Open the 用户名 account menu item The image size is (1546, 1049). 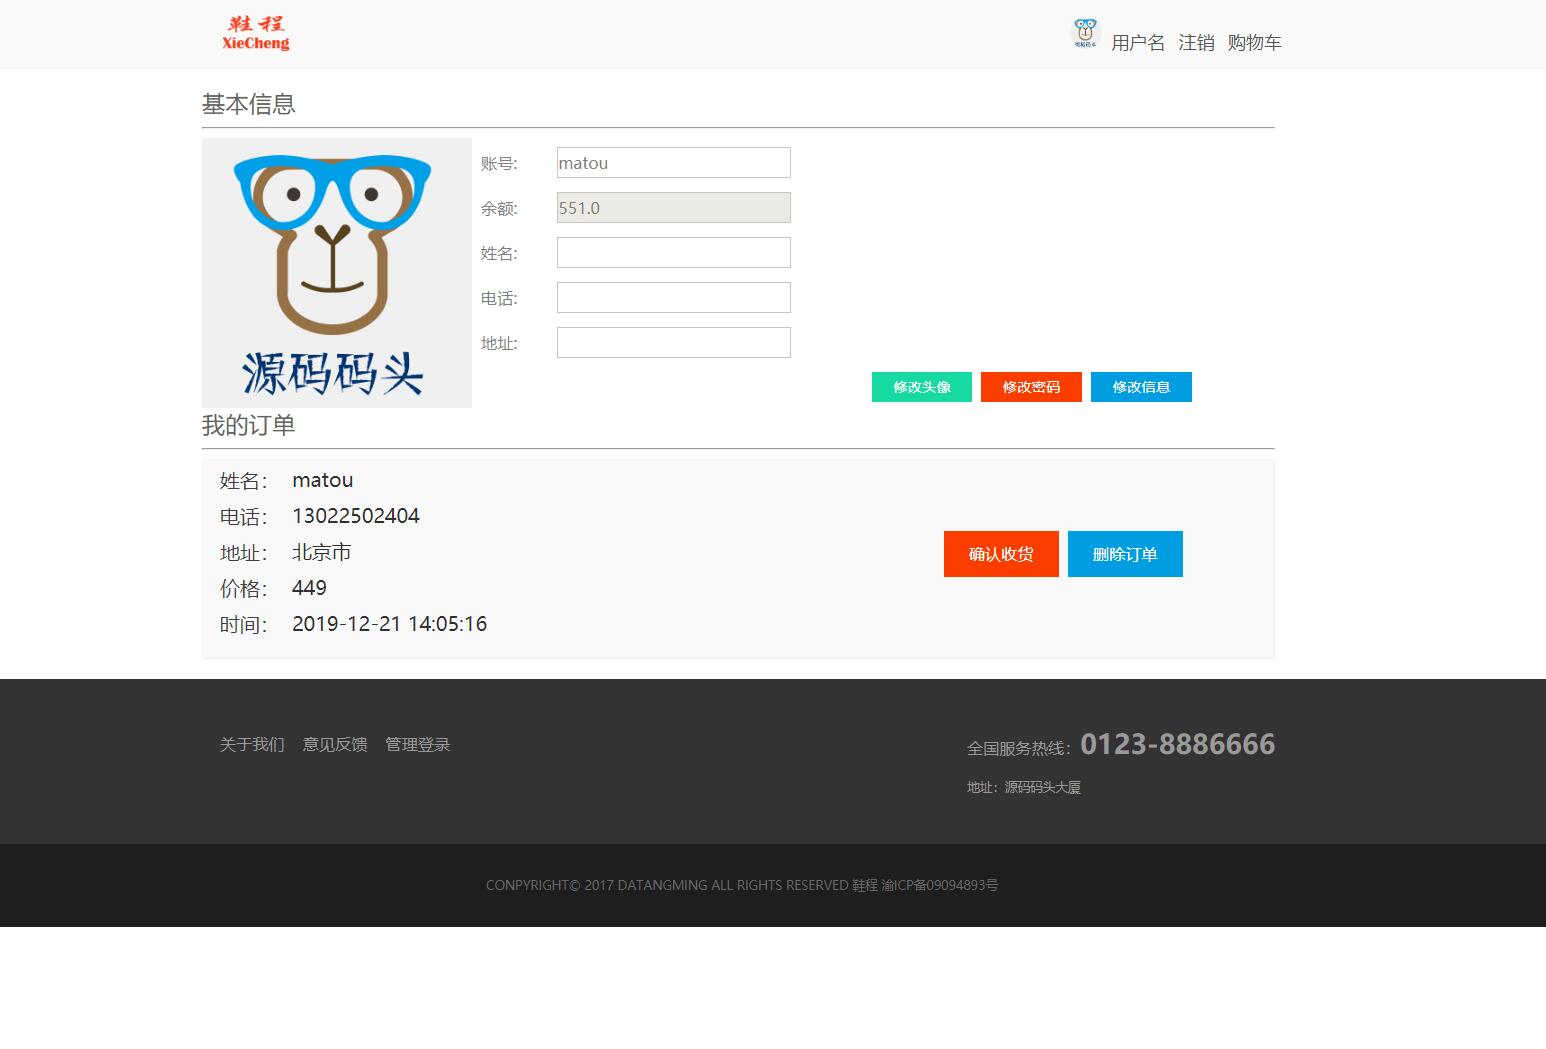(1137, 43)
